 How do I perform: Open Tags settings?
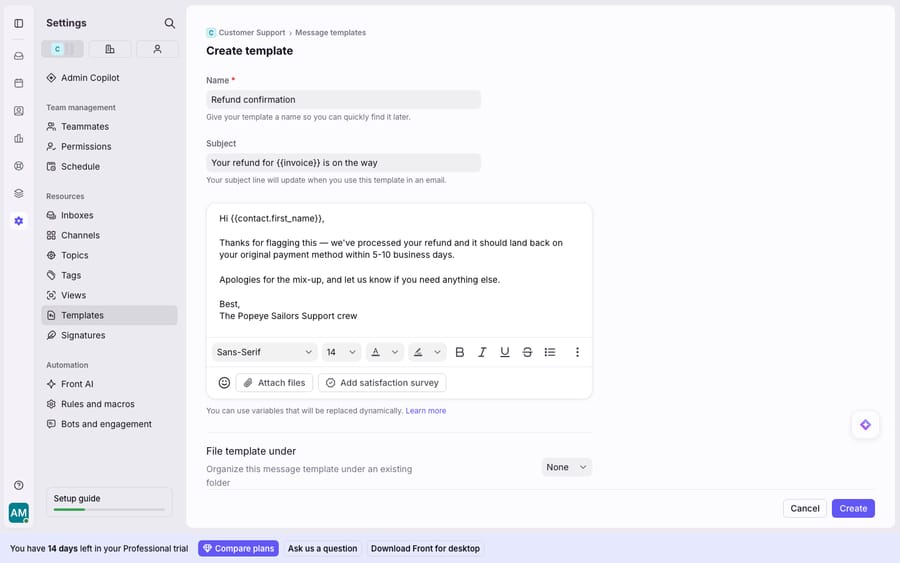point(109,275)
